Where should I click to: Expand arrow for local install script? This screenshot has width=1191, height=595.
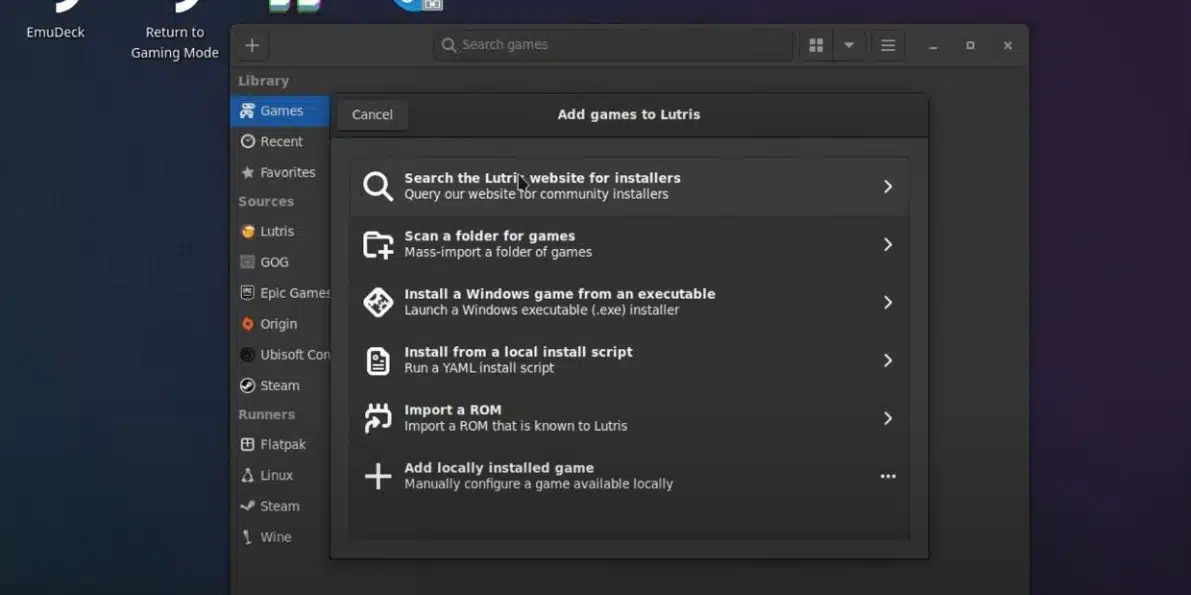click(887, 360)
